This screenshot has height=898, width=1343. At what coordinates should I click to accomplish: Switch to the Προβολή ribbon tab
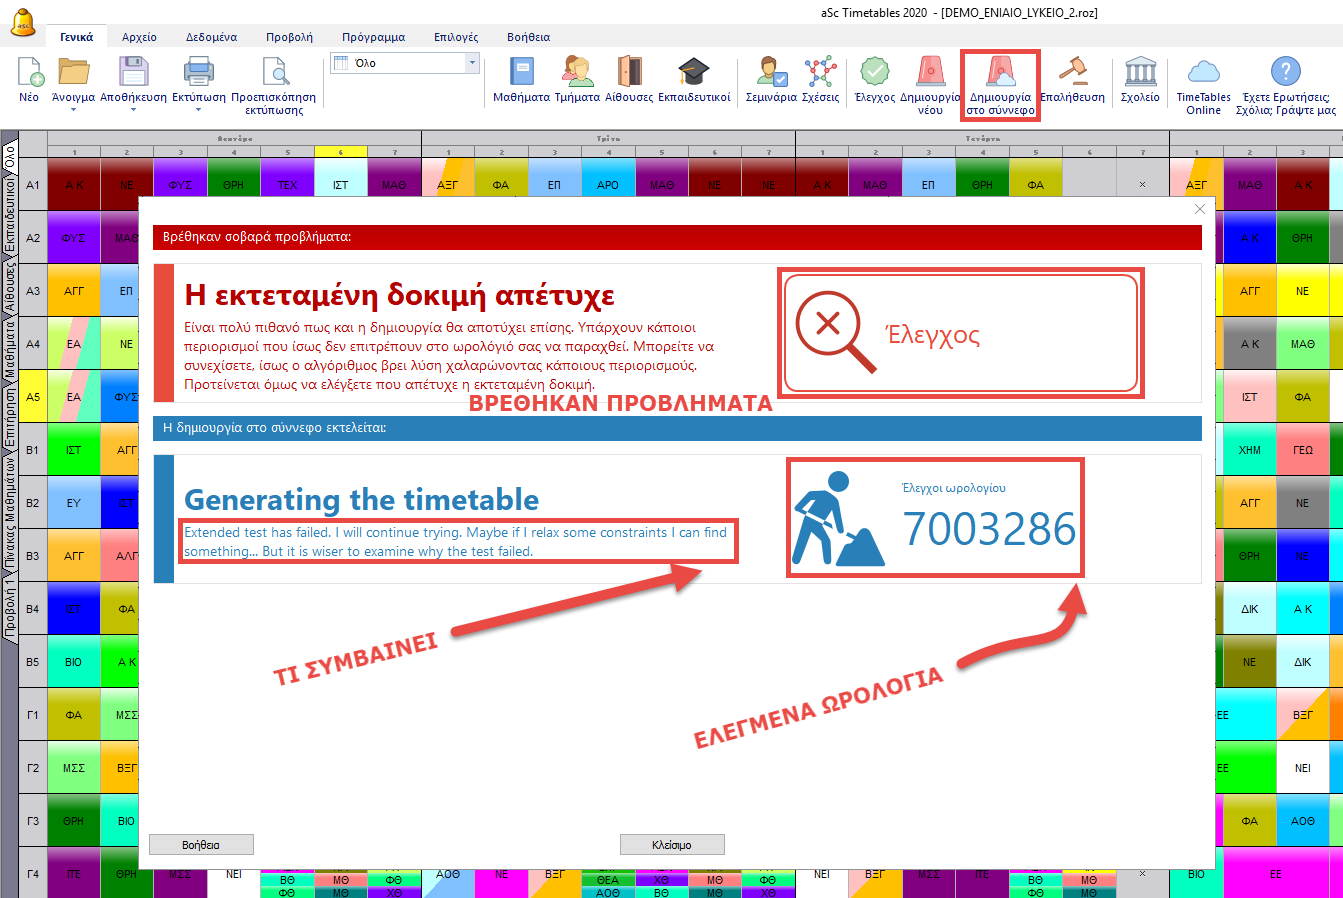(x=289, y=37)
